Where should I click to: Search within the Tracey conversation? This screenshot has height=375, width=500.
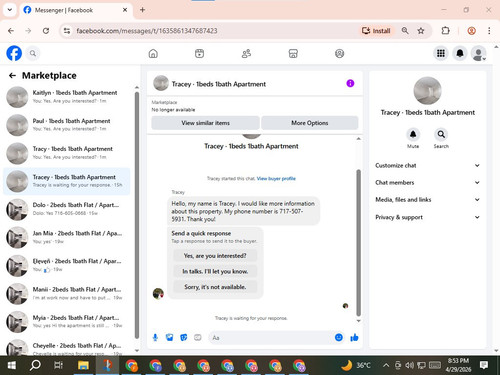click(441, 134)
